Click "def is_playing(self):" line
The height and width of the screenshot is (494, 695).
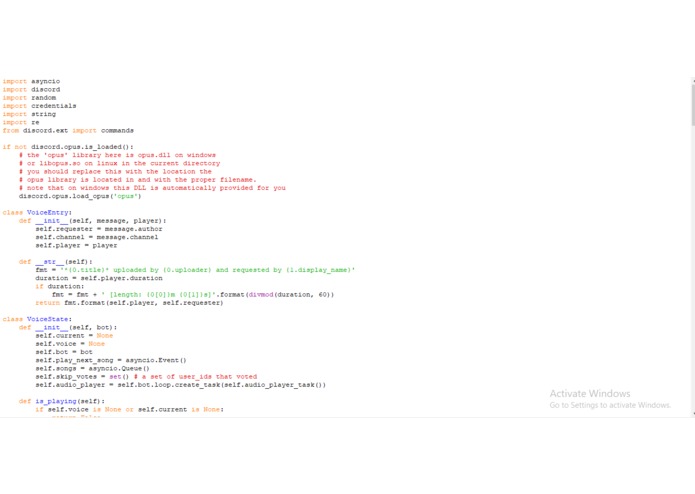62,401
